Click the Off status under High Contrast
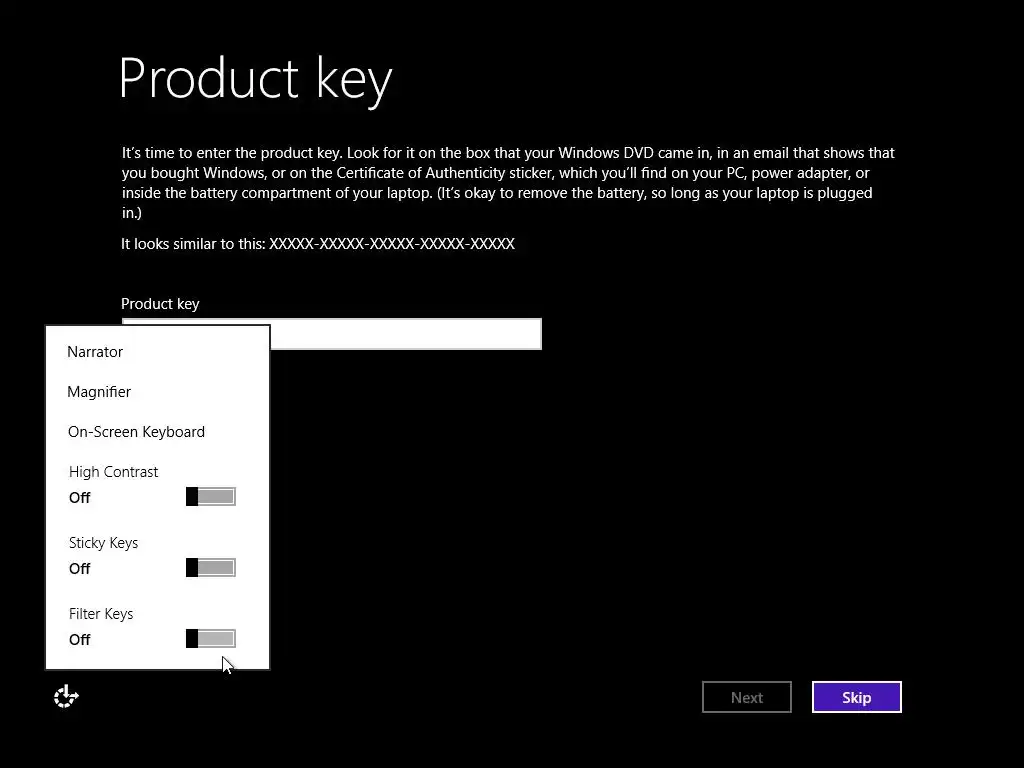 click(80, 498)
